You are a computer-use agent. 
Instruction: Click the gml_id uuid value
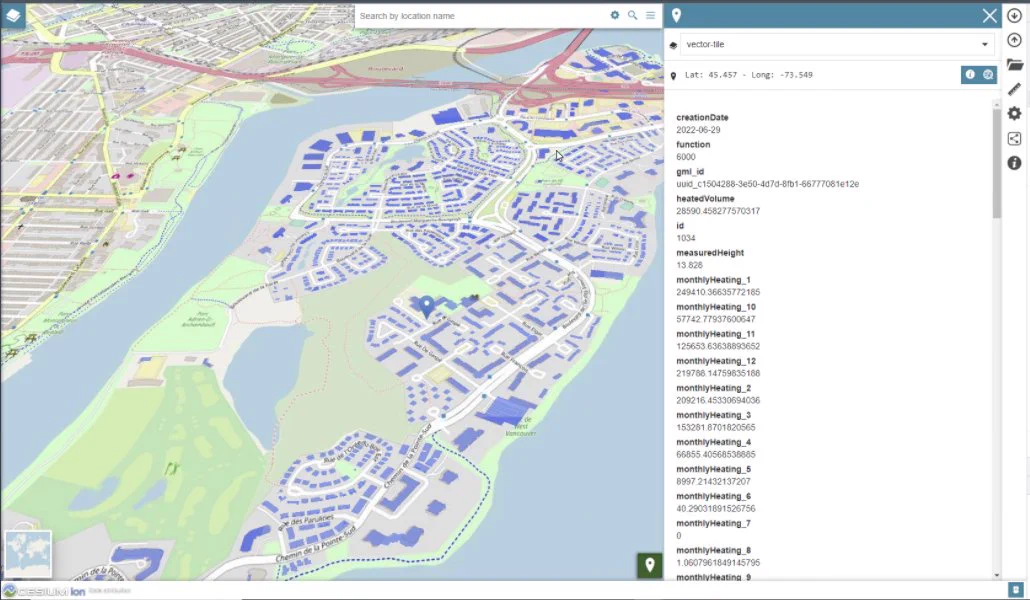767,184
